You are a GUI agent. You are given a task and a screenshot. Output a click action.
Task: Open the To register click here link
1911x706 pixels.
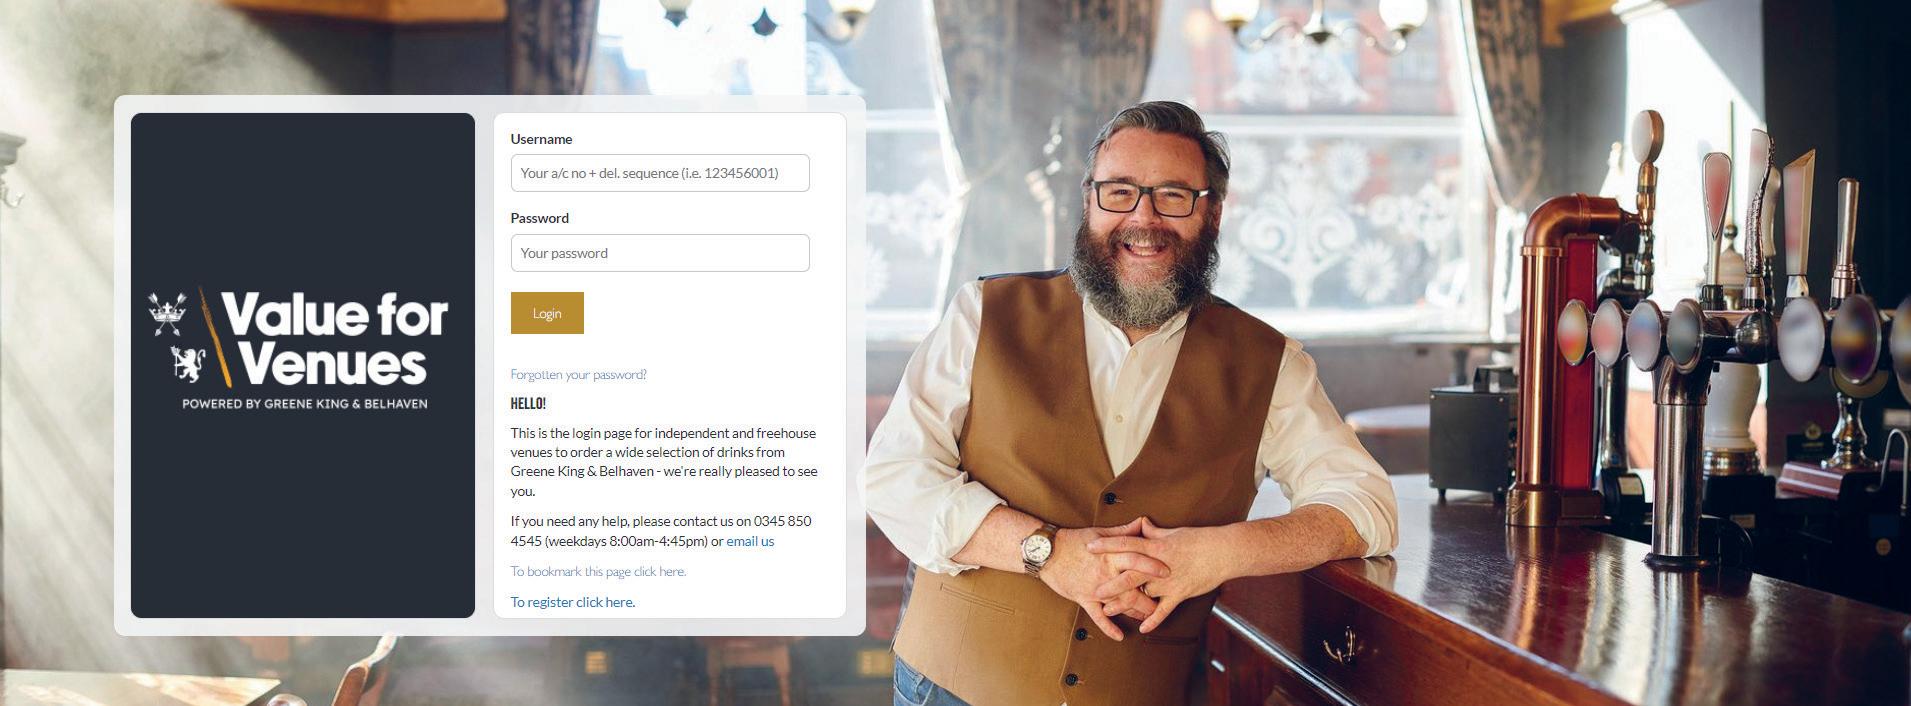pos(572,602)
